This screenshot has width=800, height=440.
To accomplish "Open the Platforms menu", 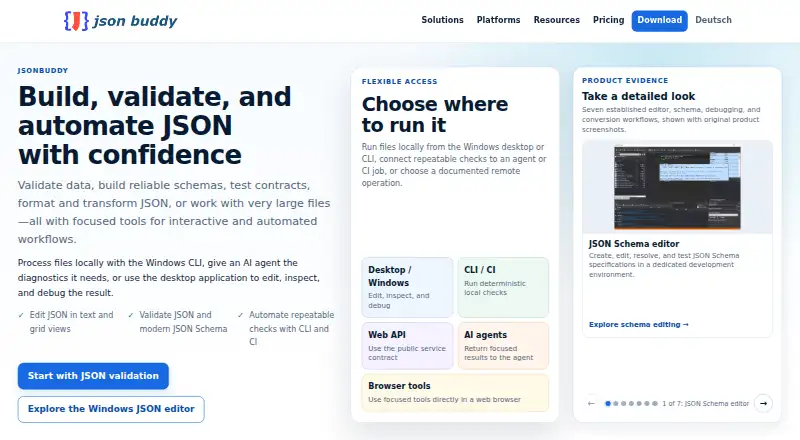I will (498, 20).
